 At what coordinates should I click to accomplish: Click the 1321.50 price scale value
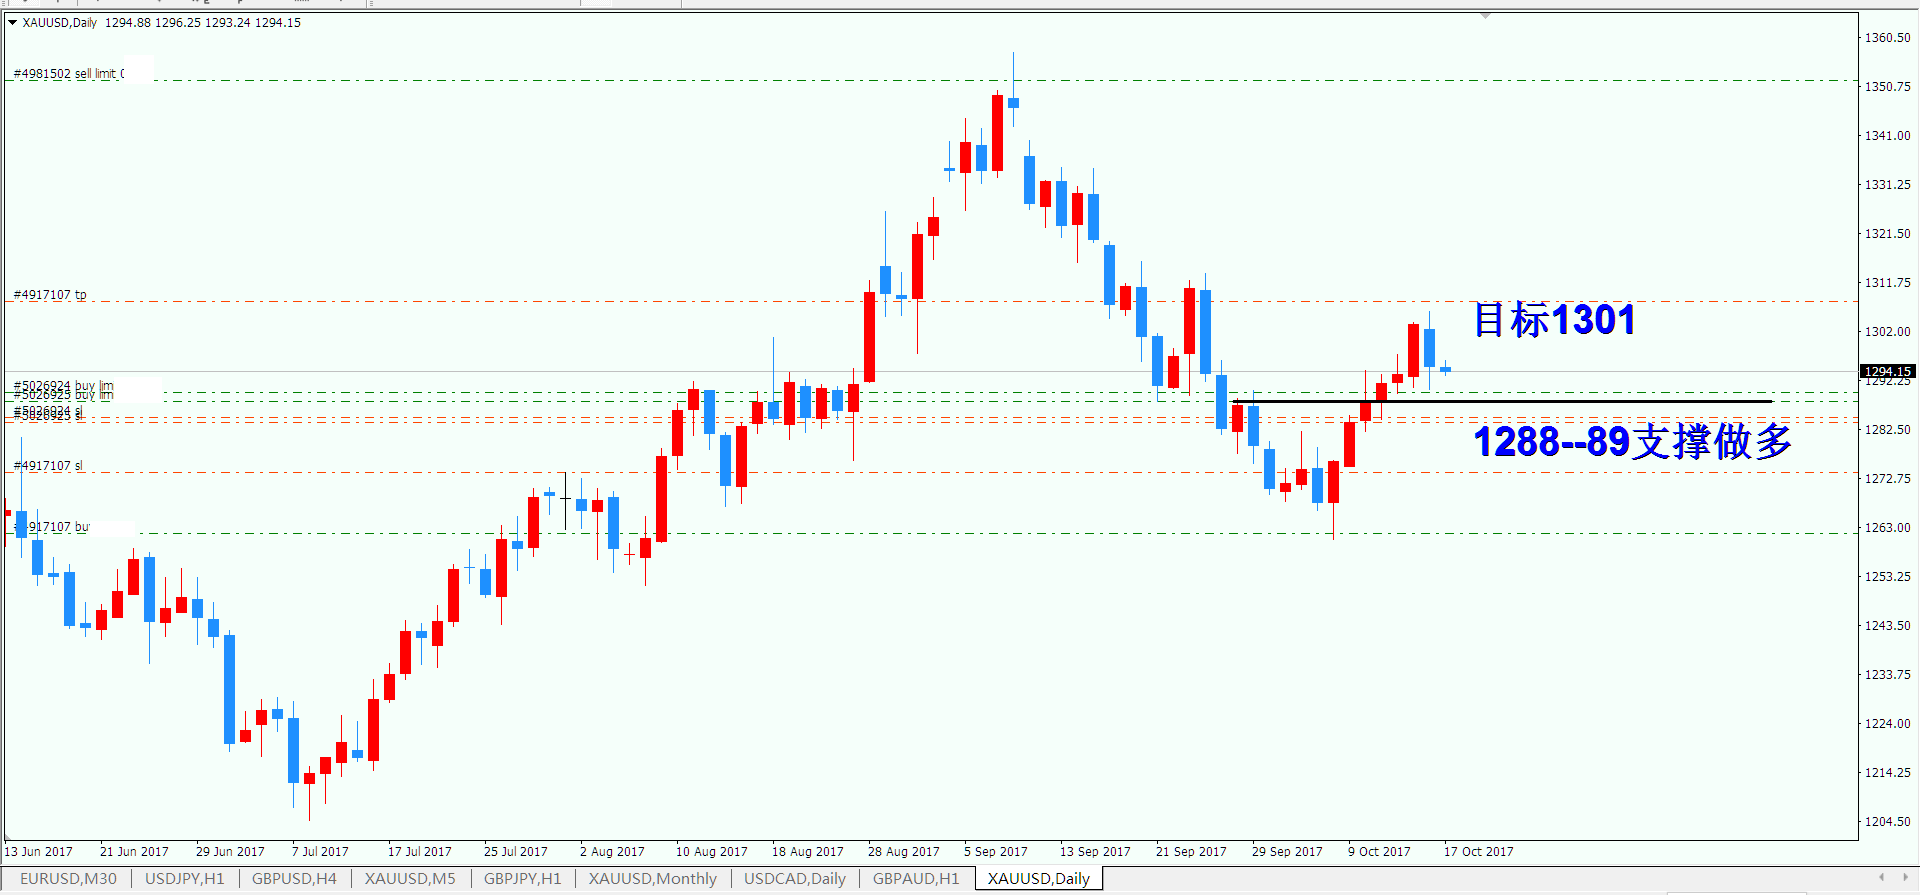pyautogui.click(x=1887, y=234)
